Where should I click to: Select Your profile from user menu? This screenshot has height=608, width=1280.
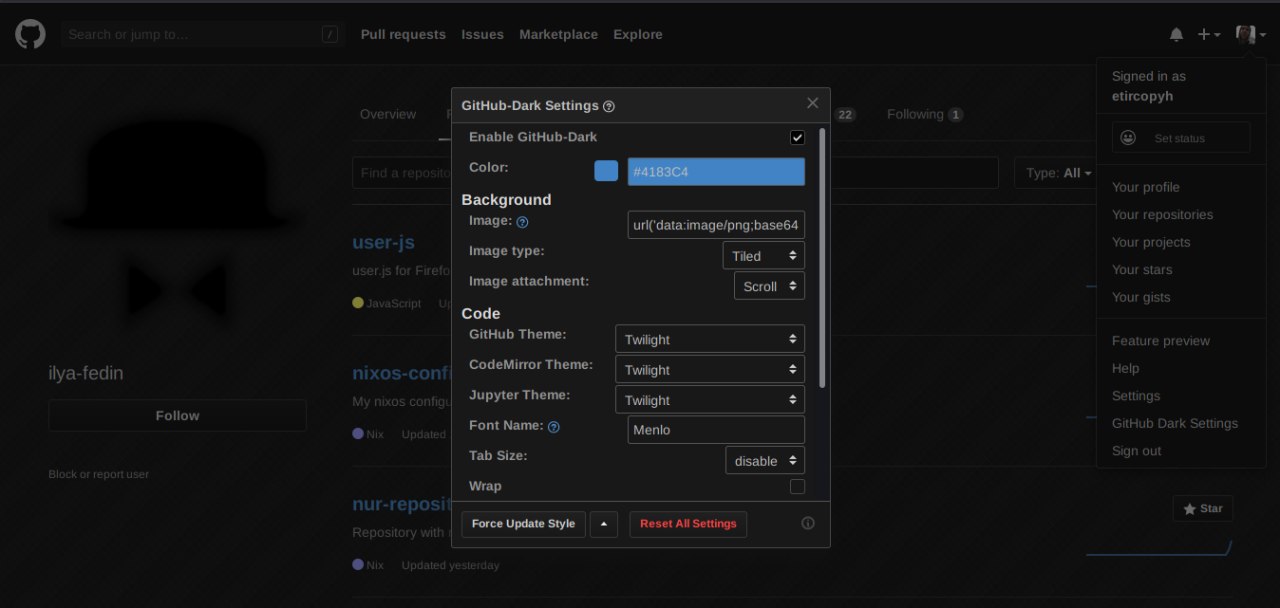point(1146,187)
